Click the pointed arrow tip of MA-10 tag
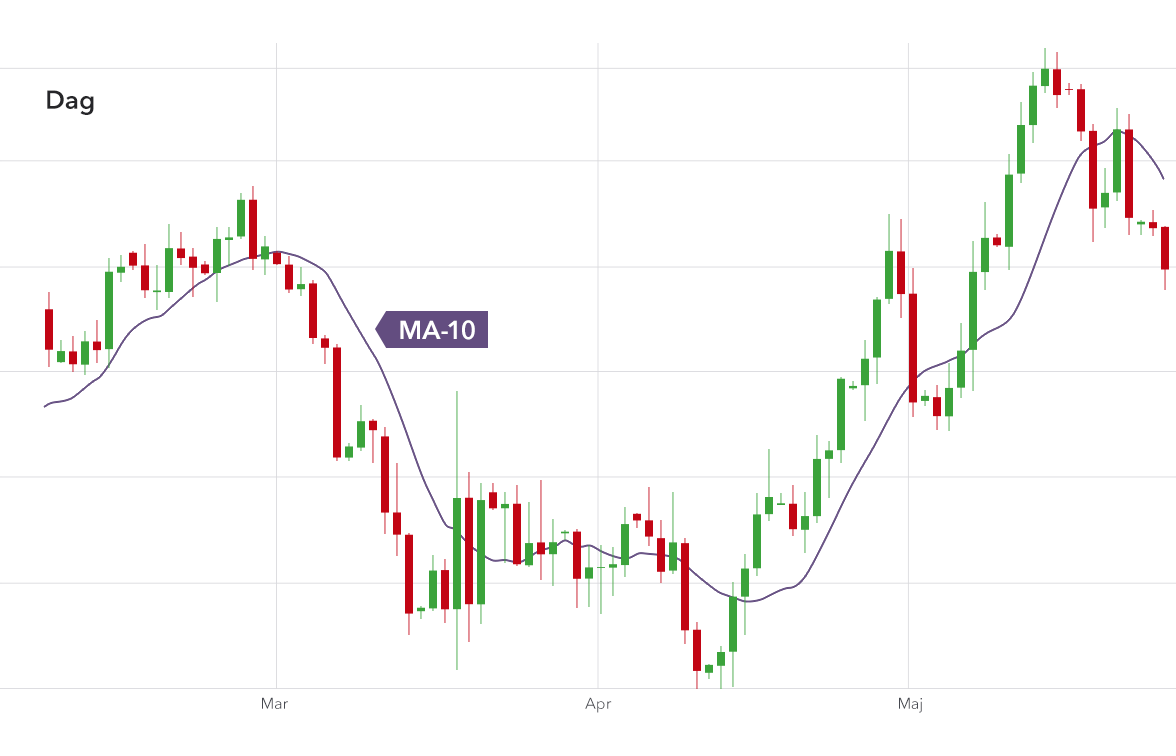 tap(377, 329)
